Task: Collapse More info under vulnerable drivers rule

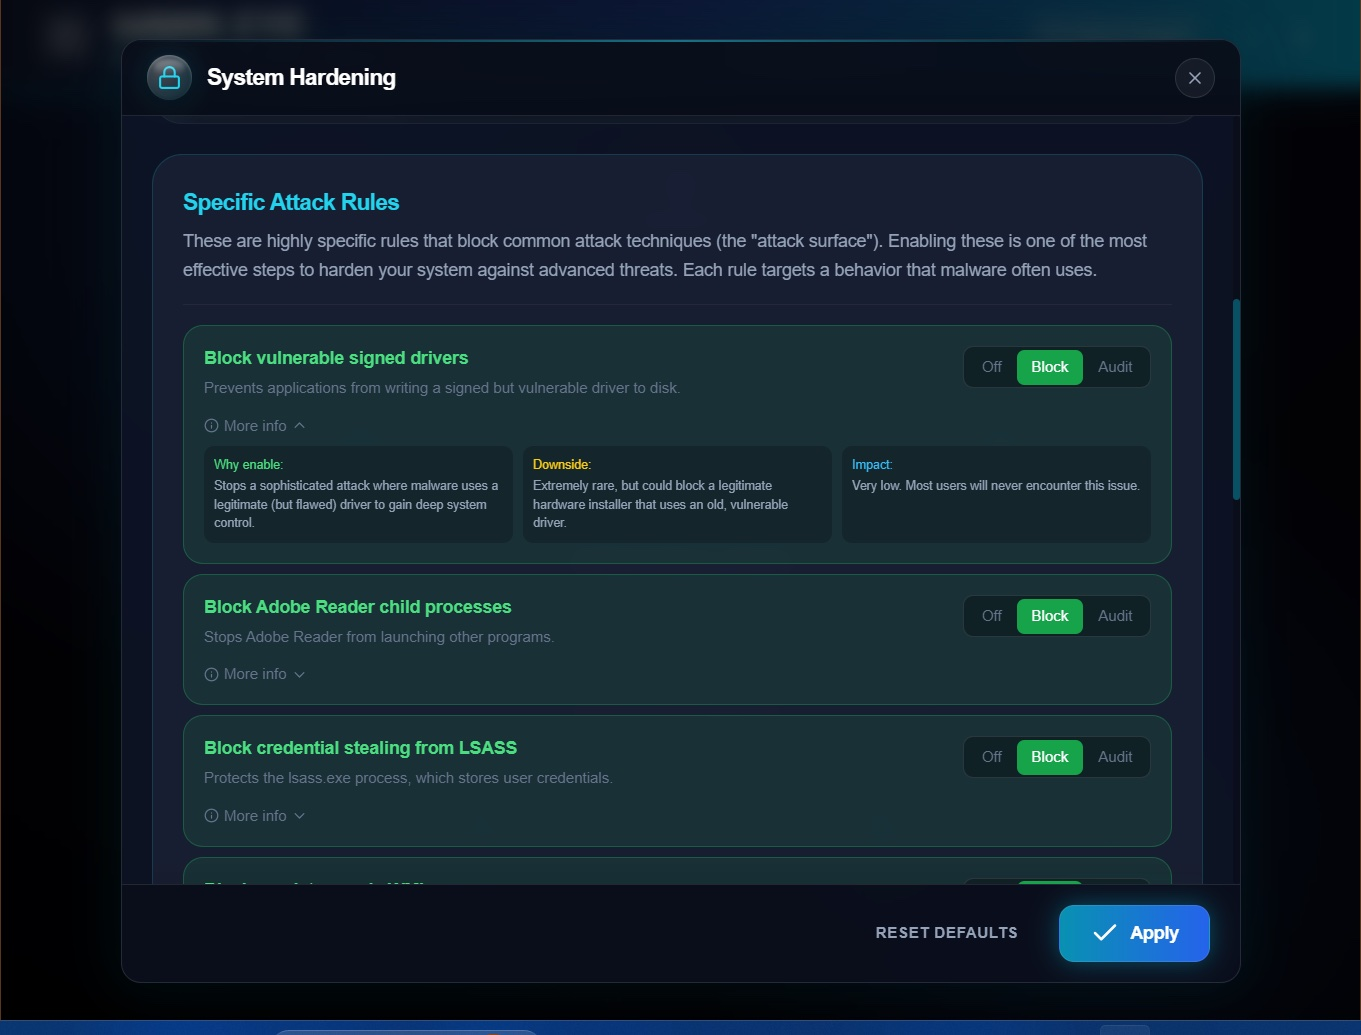Action: pyautogui.click(x=254, y=425)
